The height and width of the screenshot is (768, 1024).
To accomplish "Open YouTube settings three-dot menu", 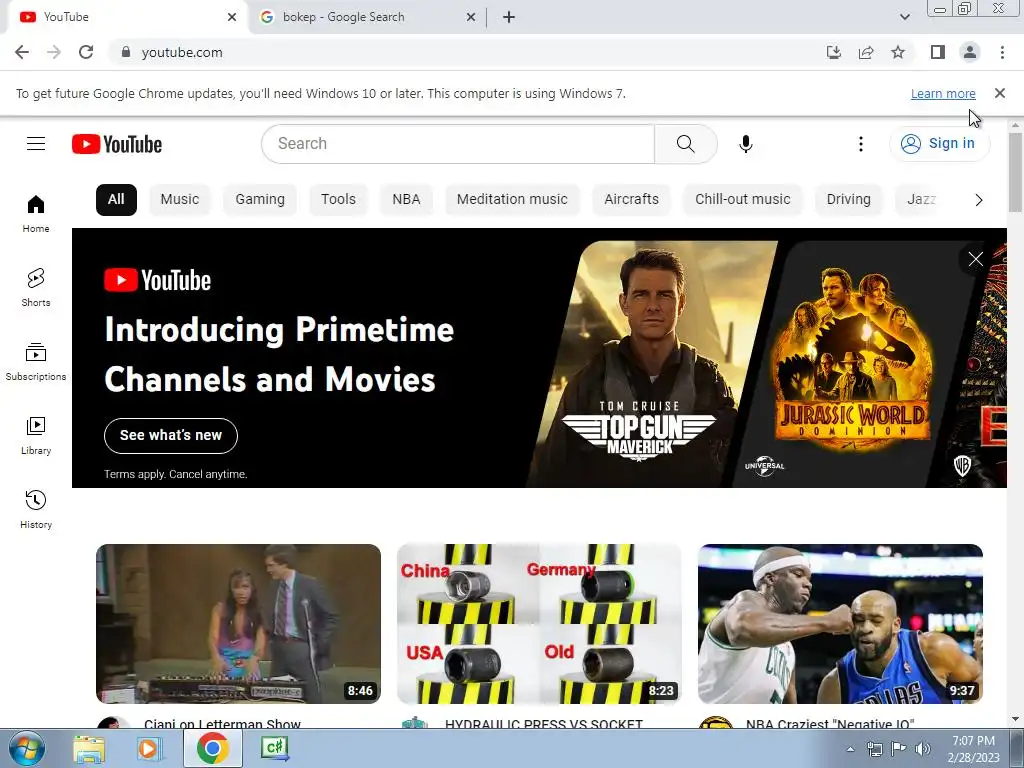I will (861, 144).
